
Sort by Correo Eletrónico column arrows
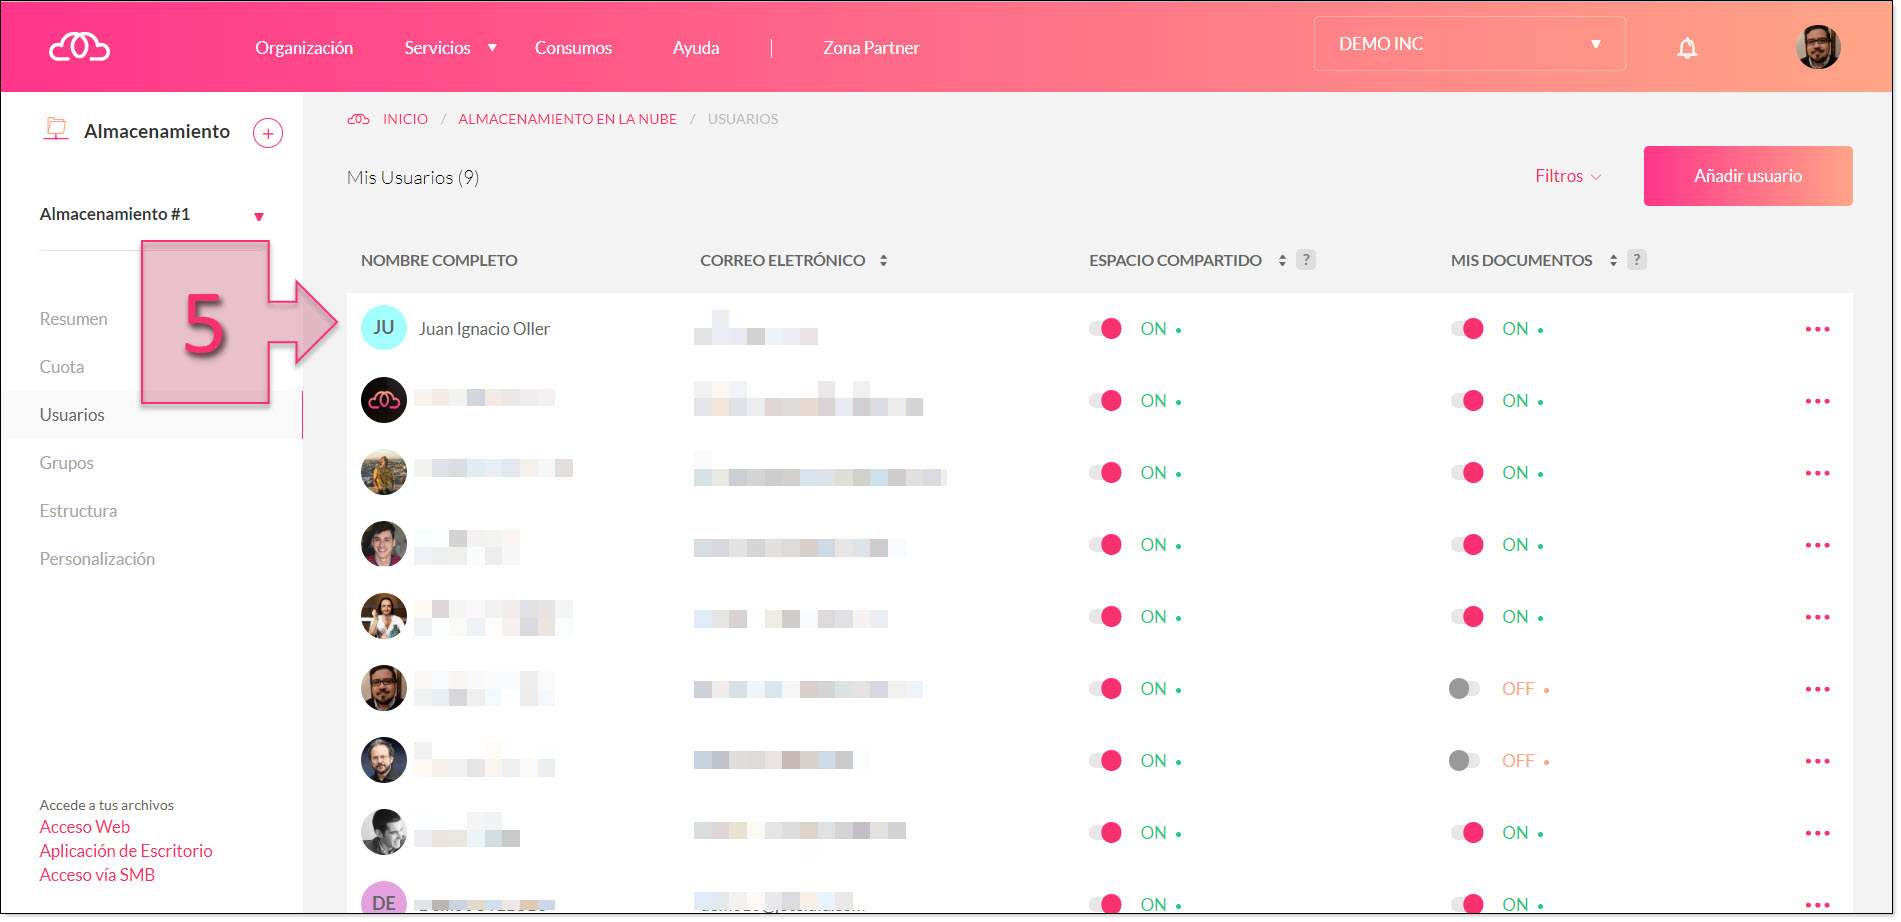(x=883, y=261)
